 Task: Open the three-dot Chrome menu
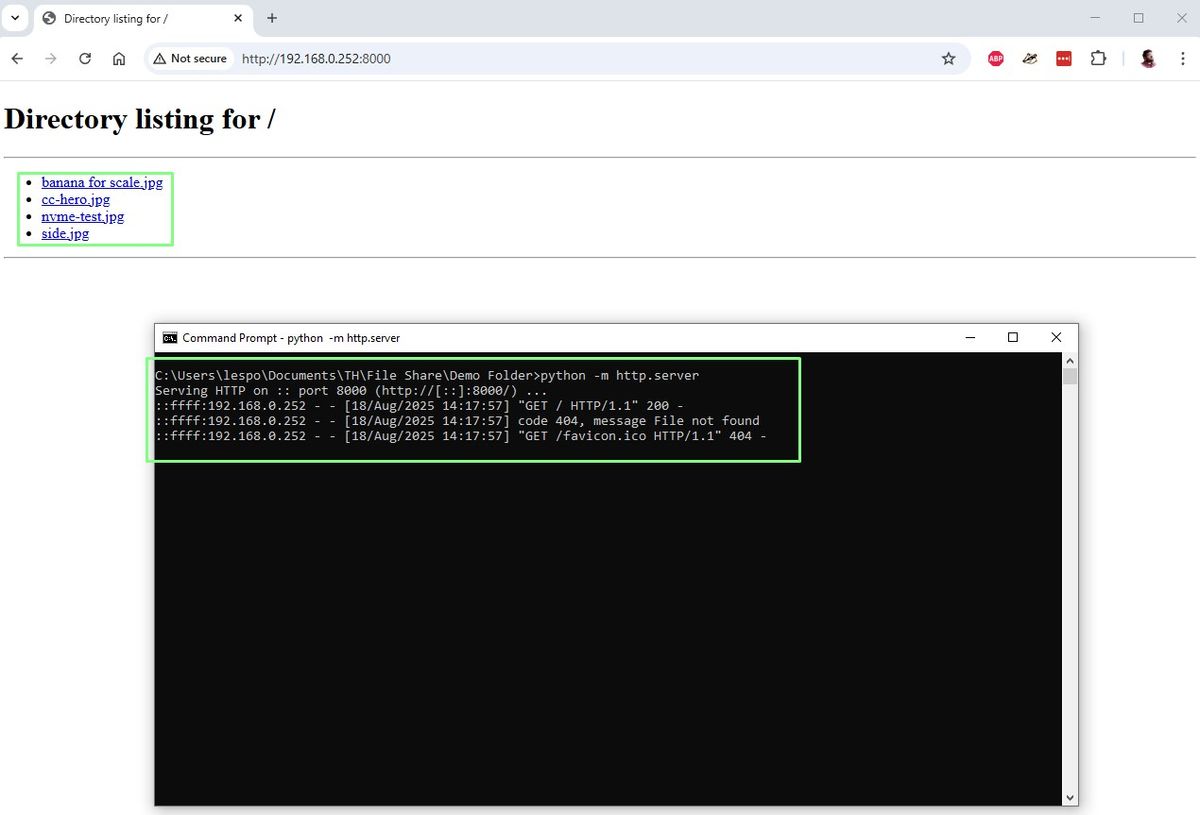click(1183, 59)
